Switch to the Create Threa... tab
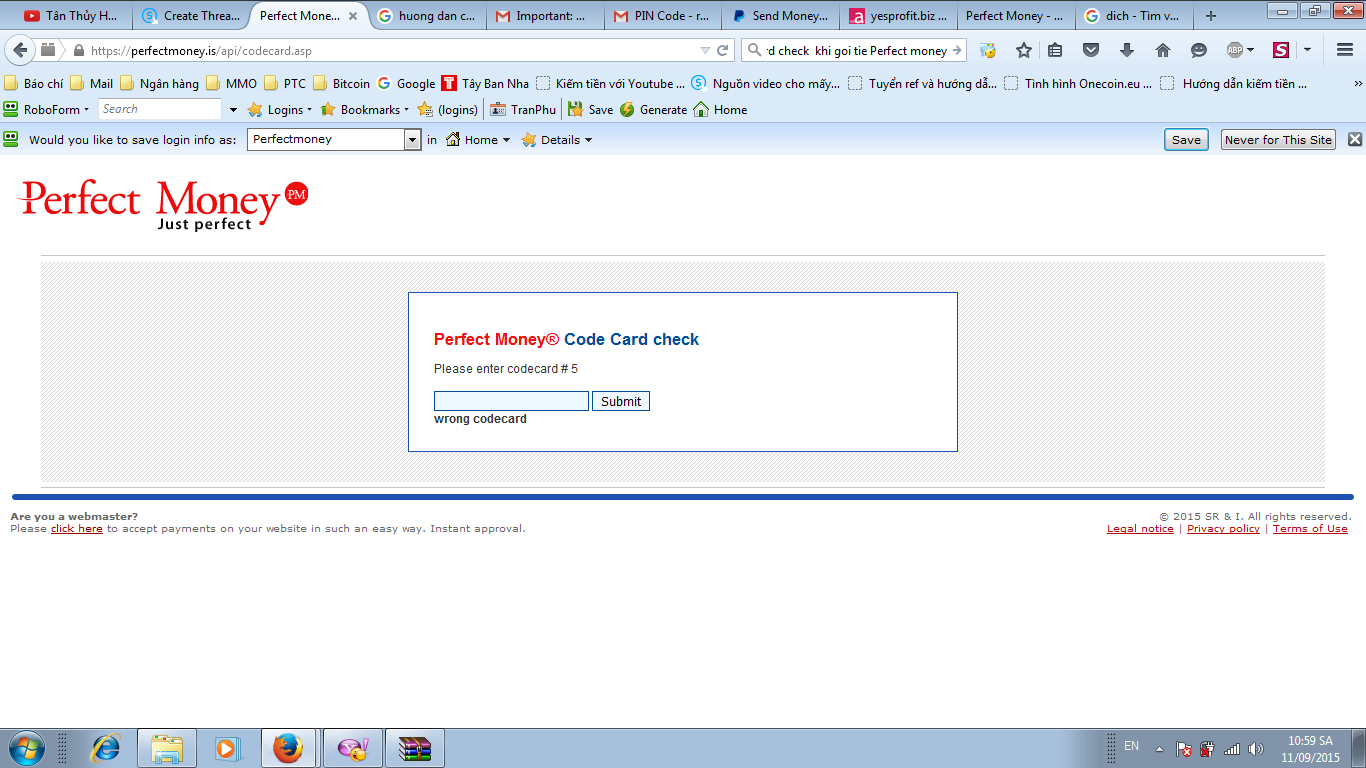The height and width of the screenshot is (768, 1366). click(x=191, y=16)
